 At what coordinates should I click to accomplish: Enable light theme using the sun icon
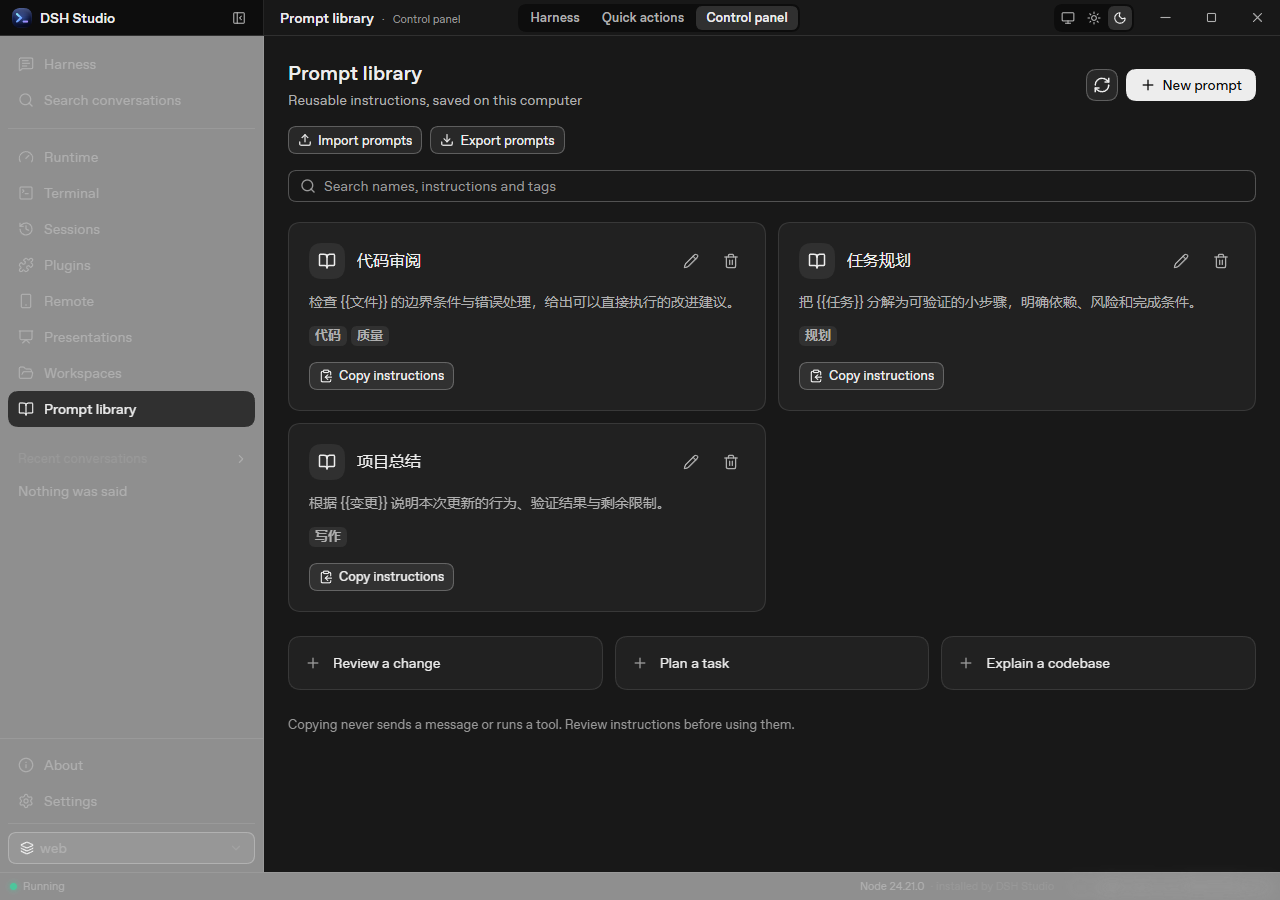tap(1094, 18)
